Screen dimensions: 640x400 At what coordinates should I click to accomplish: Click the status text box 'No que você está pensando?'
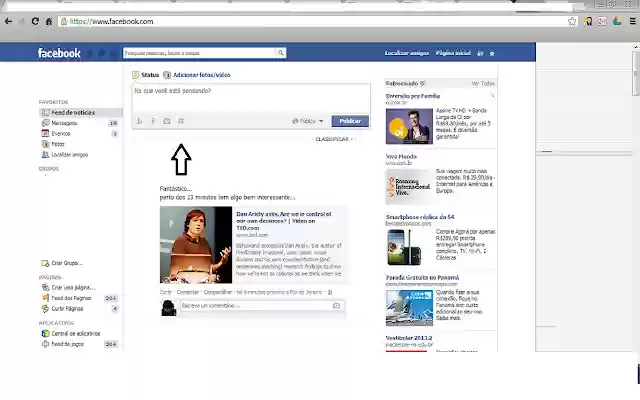(251, 98)
